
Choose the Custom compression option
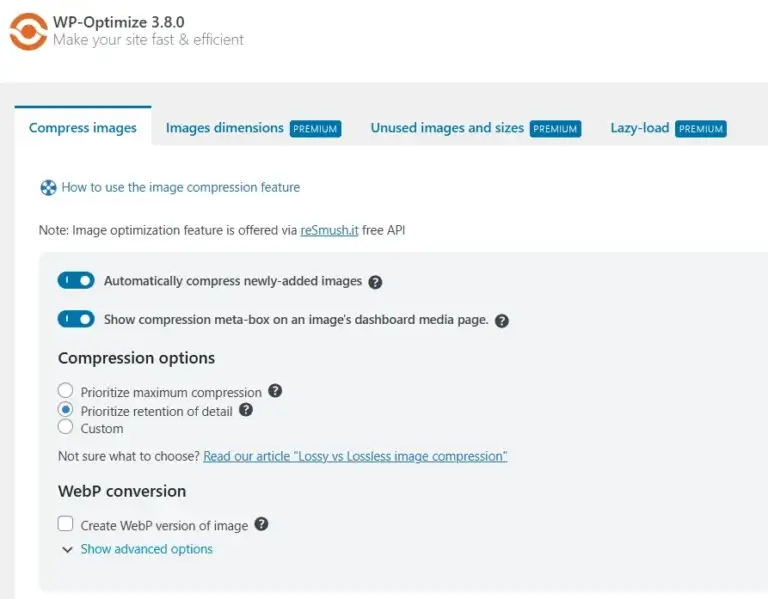pos(66,427)
